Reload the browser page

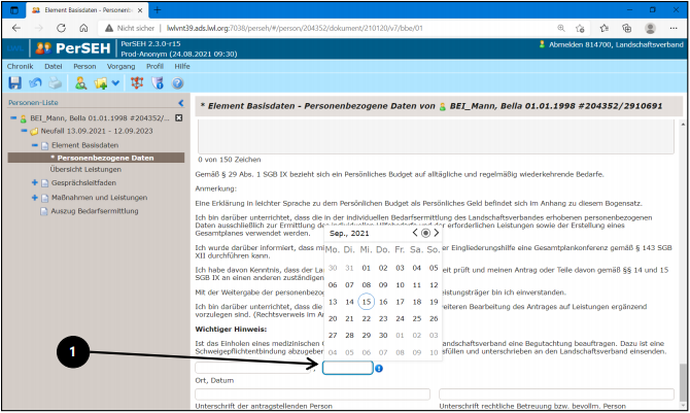61,28
